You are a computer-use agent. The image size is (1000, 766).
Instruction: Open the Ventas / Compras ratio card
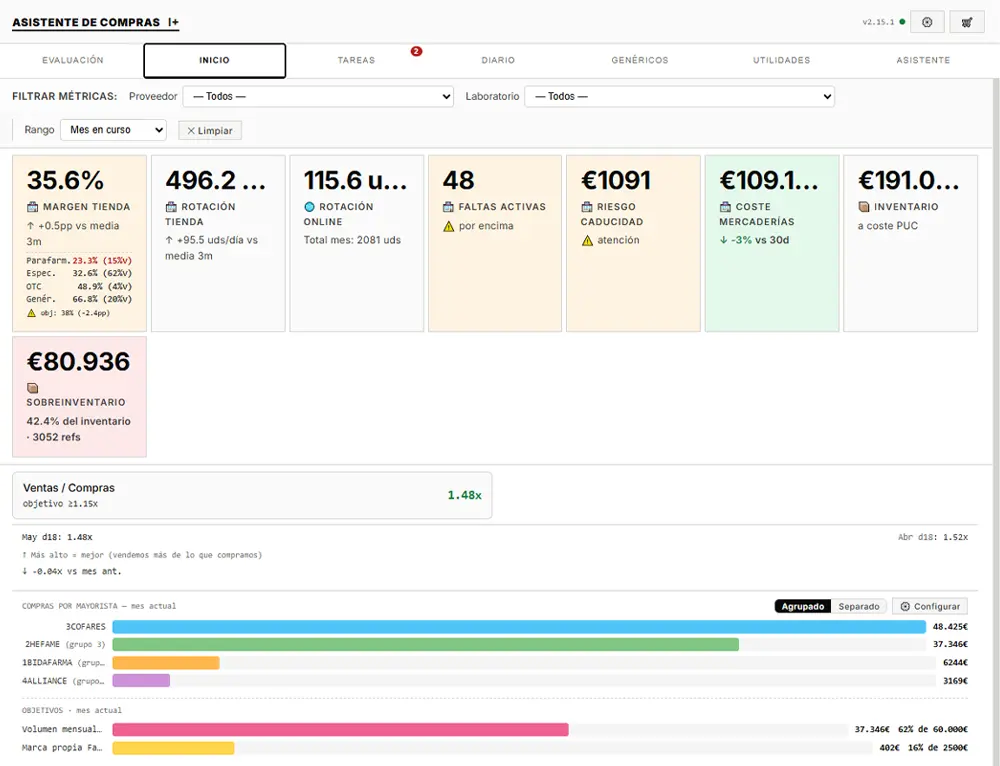[252, 495]
